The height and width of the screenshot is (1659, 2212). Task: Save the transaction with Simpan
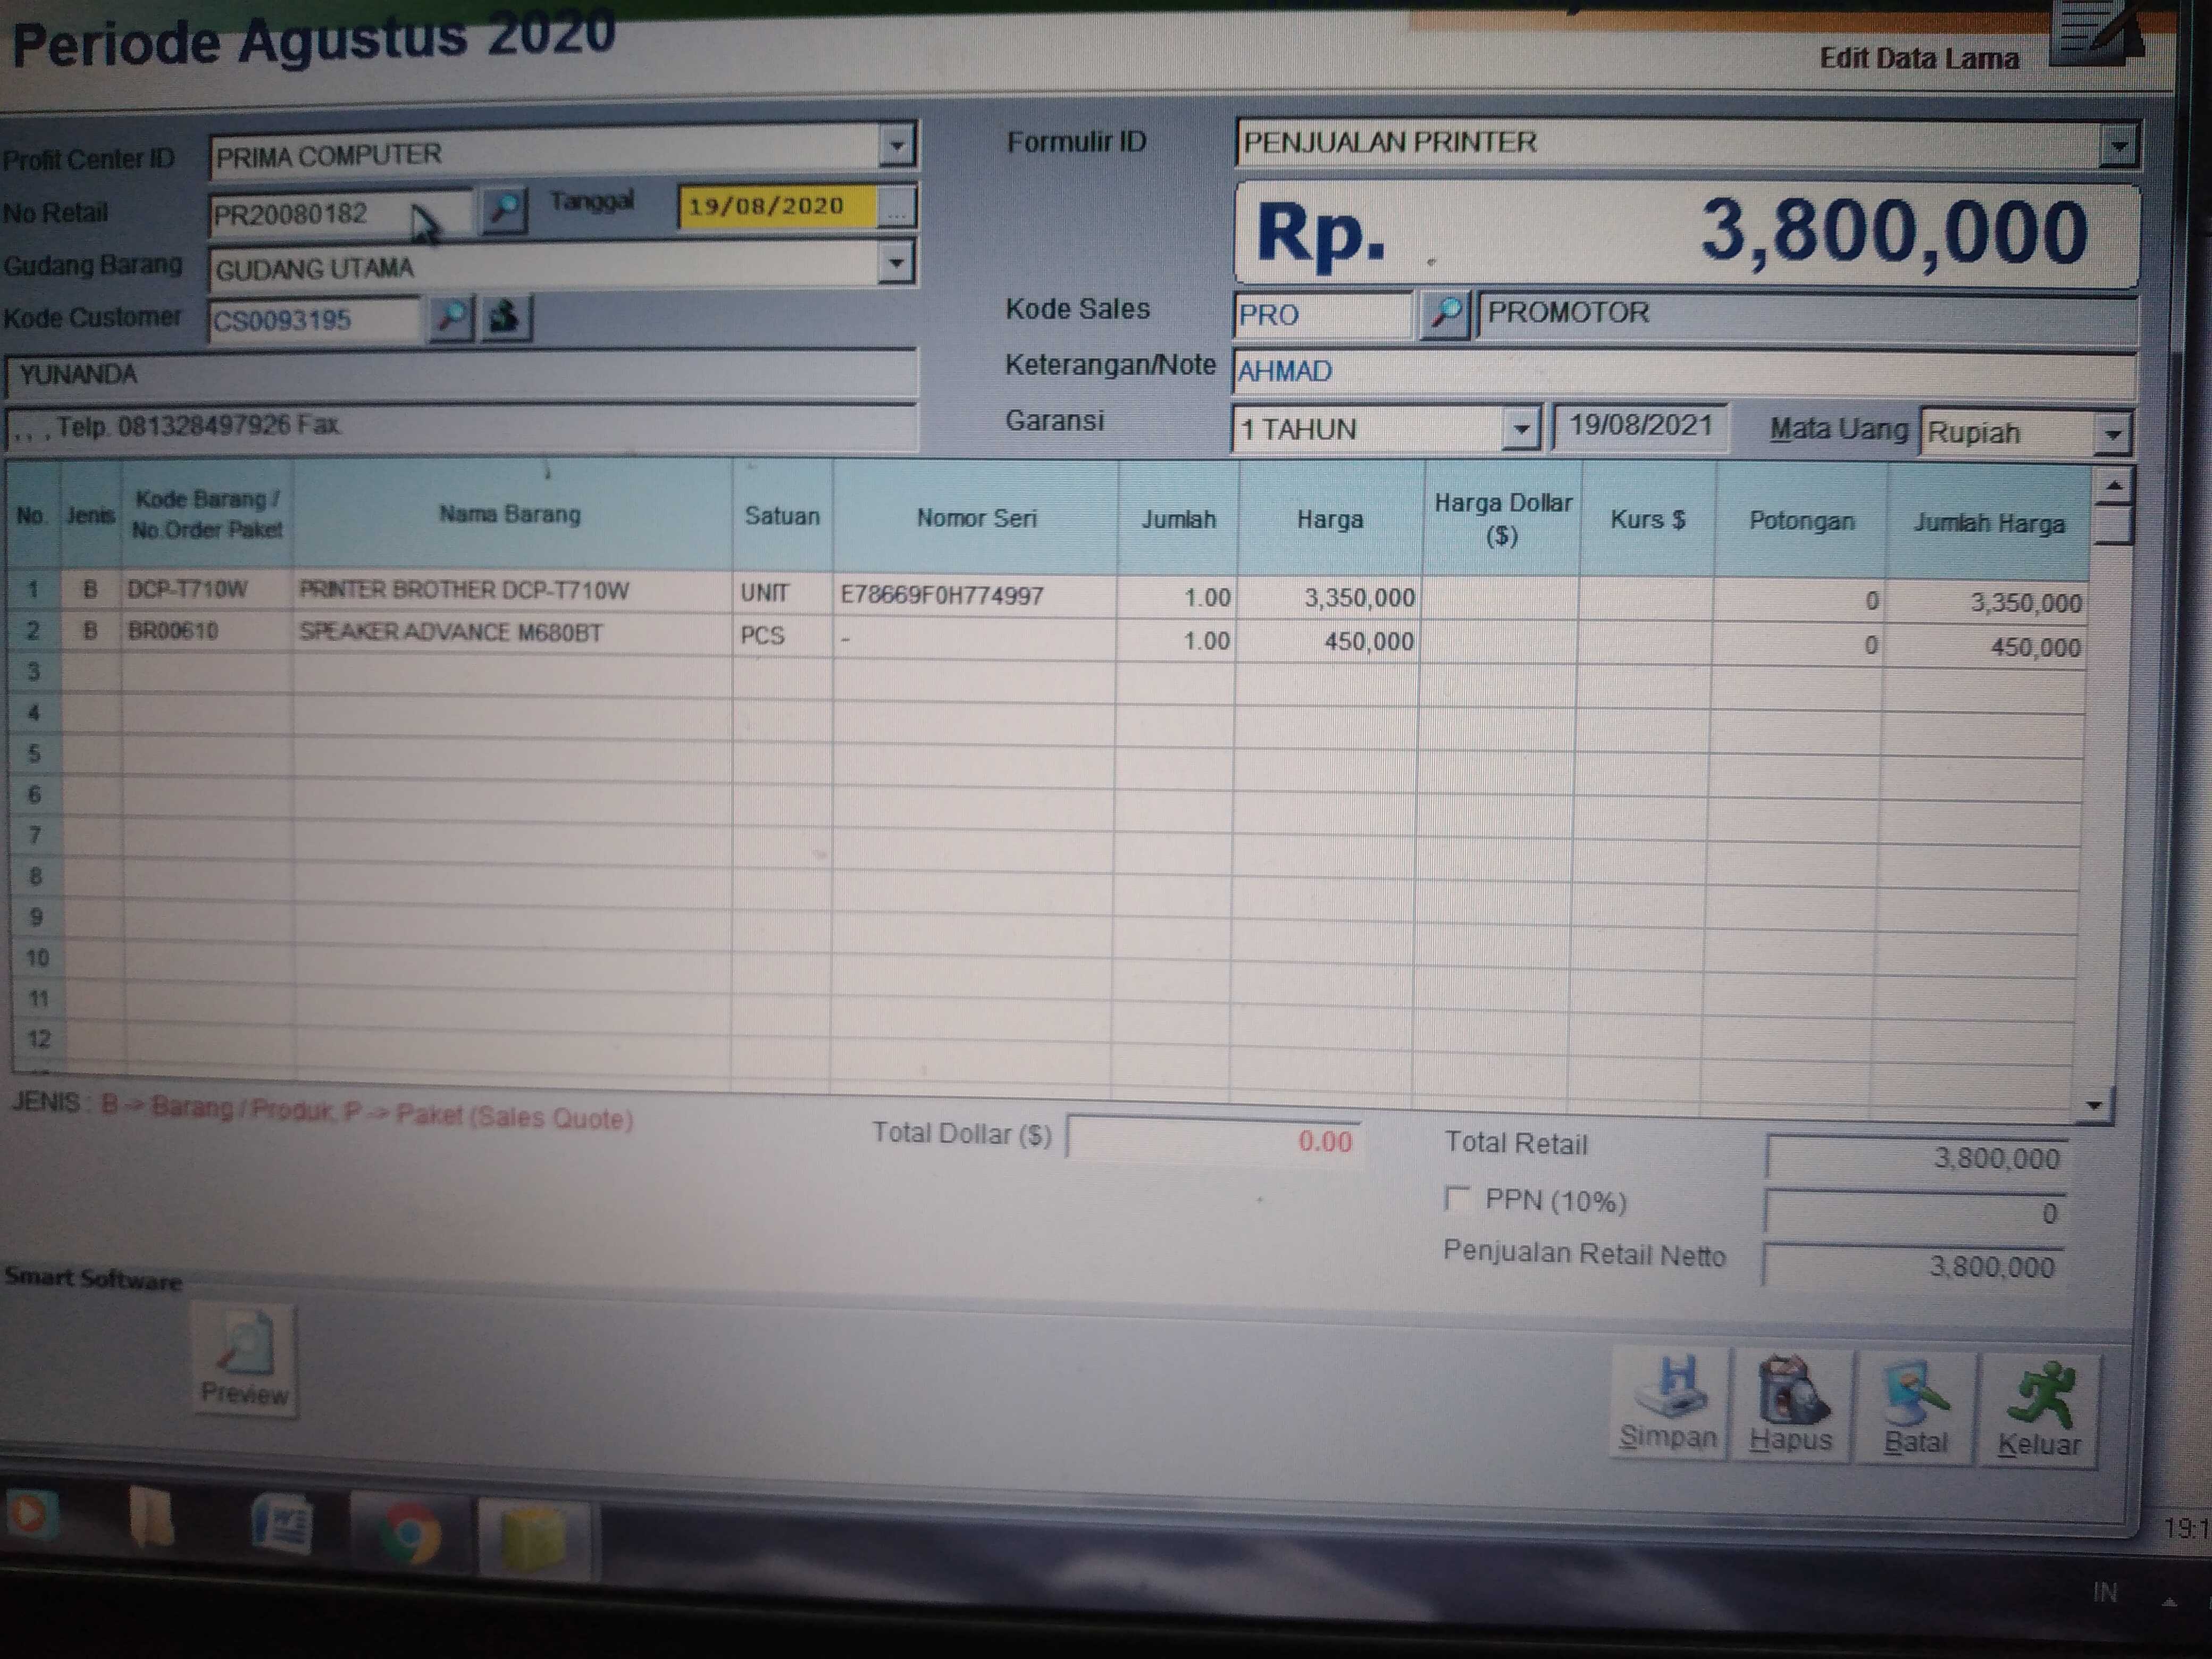1667,1405
